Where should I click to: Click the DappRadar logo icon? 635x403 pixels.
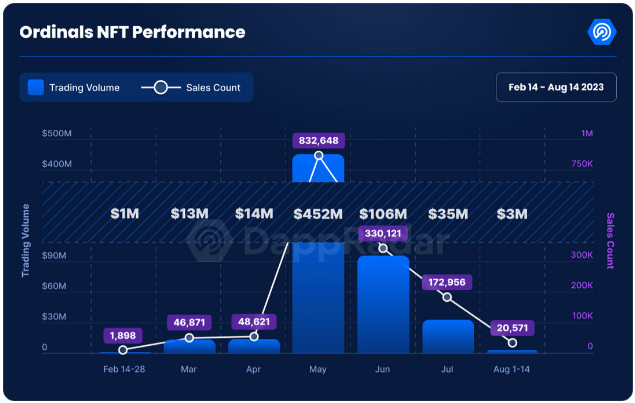602,31
